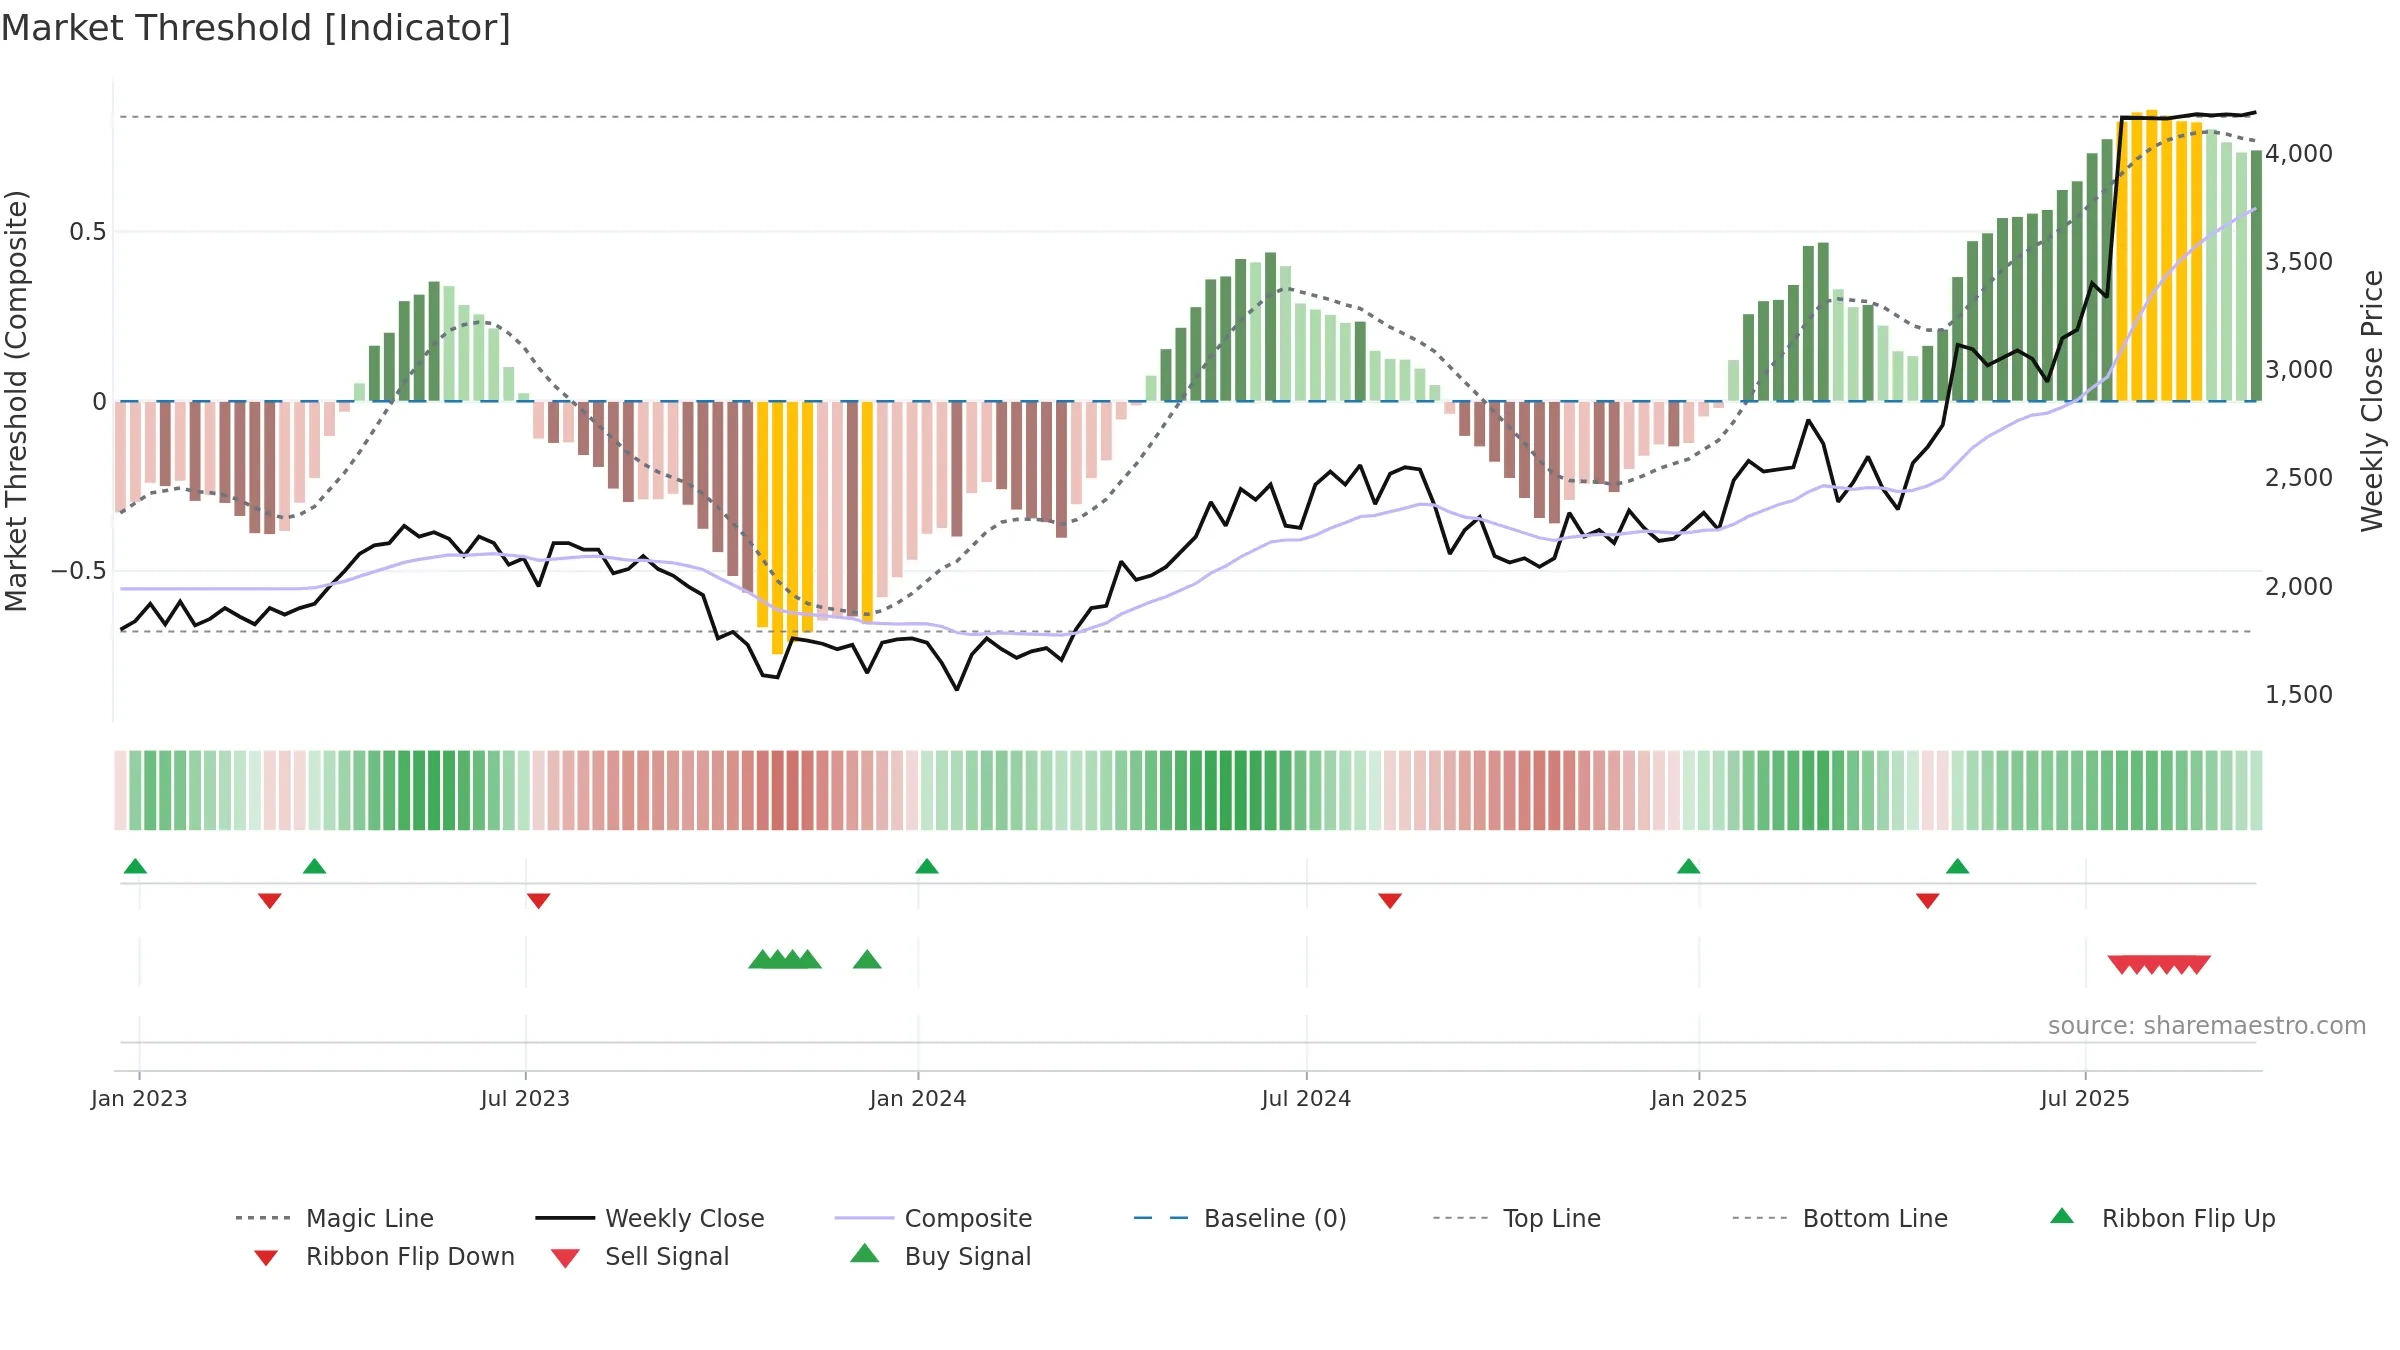
Task: Click the Market Threshold [Indicator] chart title
Action: (256, 28)
